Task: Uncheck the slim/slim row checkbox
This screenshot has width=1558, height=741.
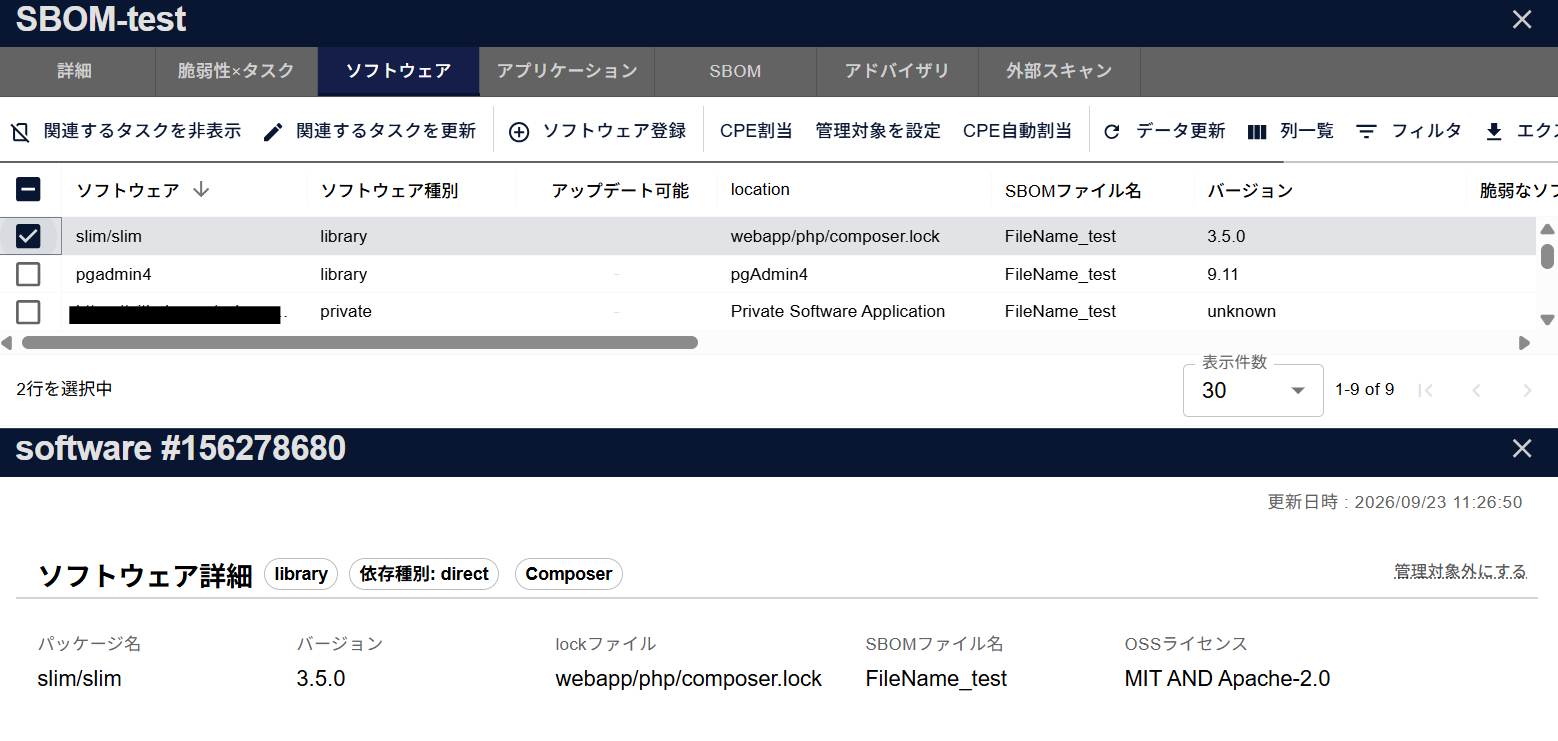Action: point(28,237)
